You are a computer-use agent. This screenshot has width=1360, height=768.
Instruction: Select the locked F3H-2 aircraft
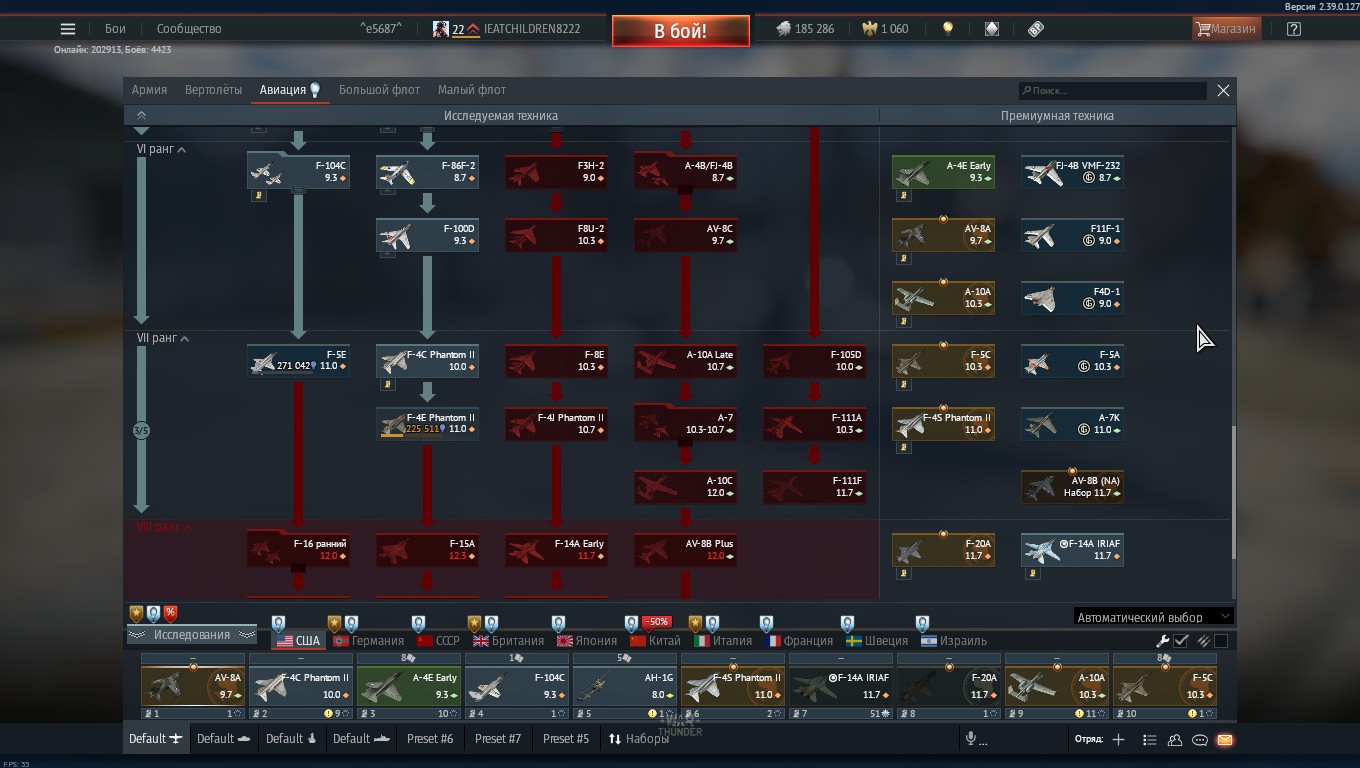click(556, 171)
